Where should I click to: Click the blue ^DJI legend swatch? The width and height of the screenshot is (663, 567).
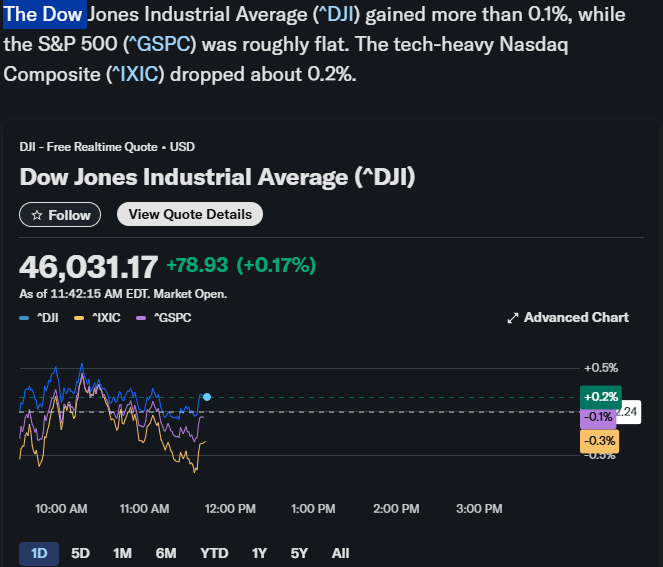tap(24, 318)
